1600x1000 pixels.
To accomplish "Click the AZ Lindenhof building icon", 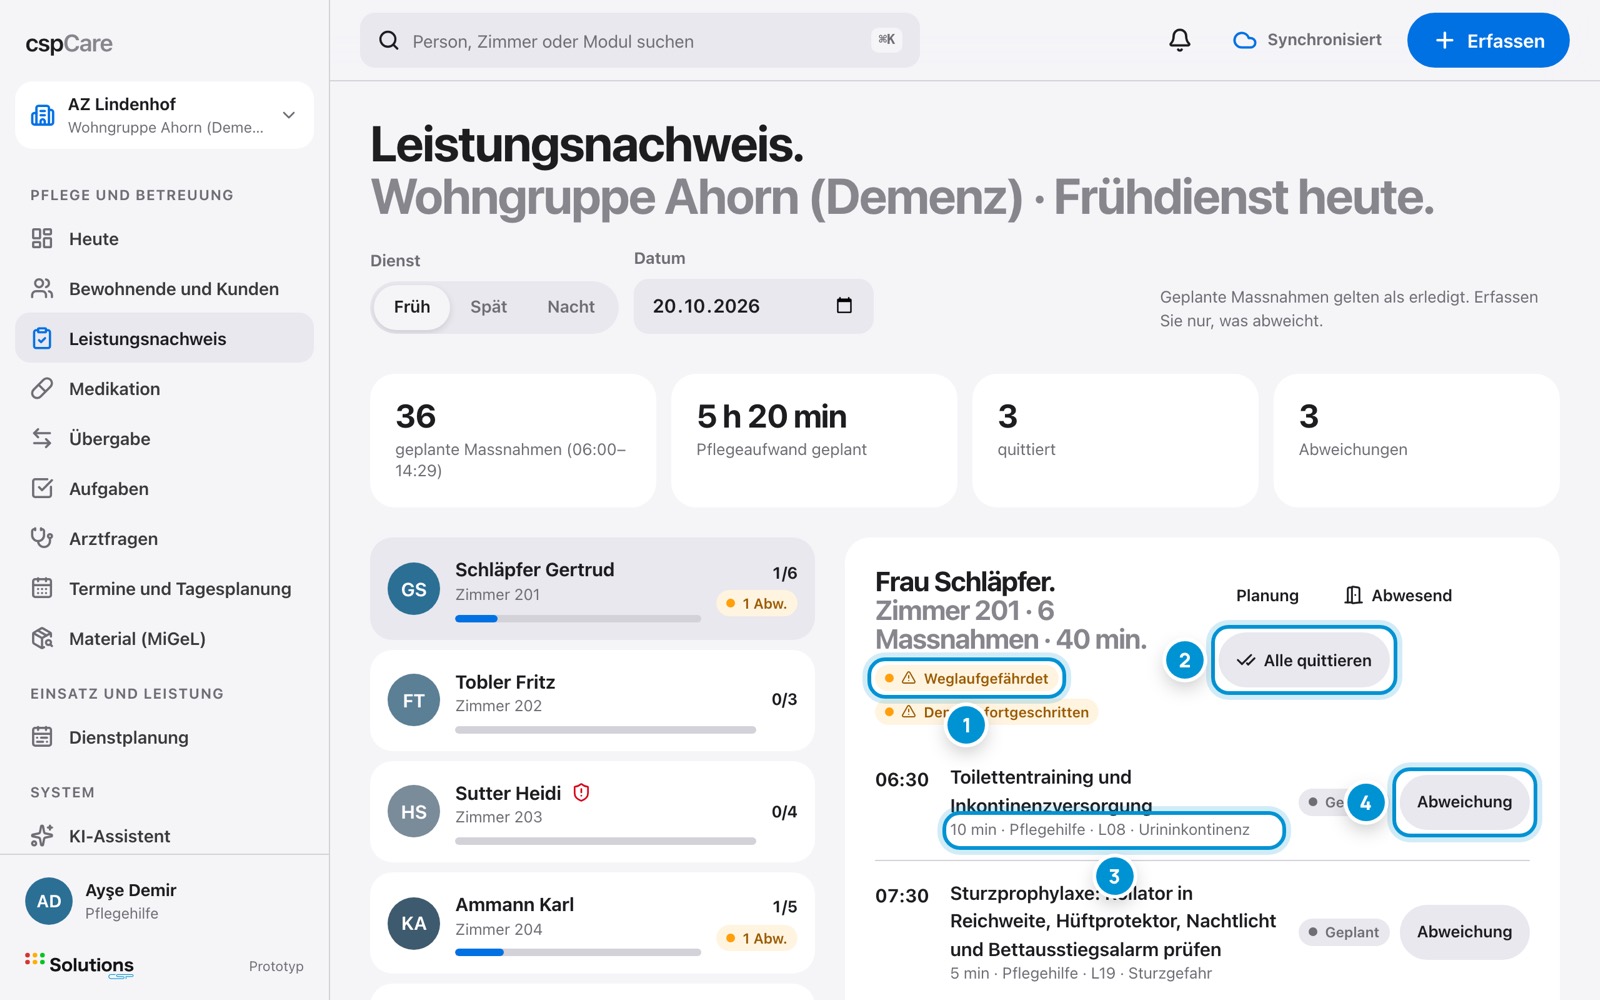I will [43, 115].
